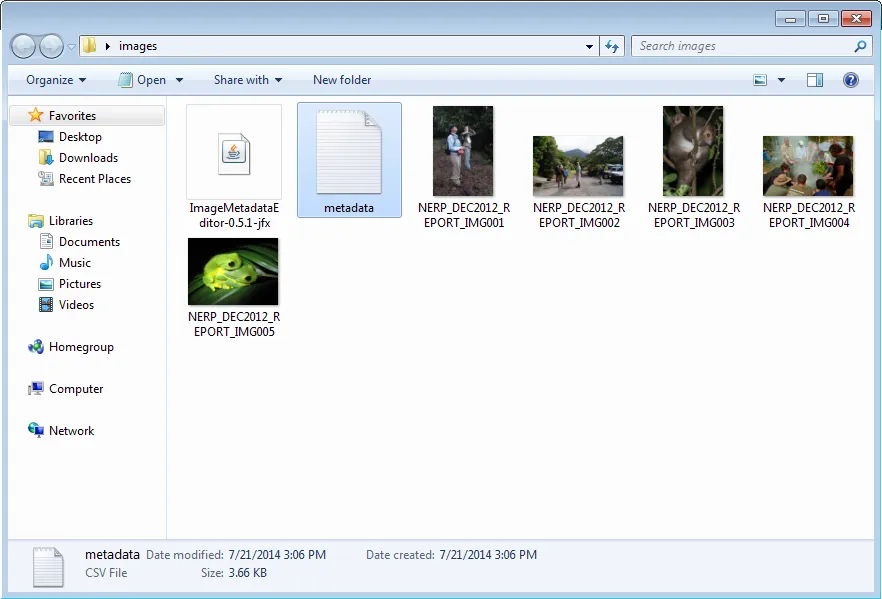Click the ImageMetadataEditor-0.5.1-jfx file name
Image resolution: width=882 pixels, height=599 pixels.
click(234, 215)
